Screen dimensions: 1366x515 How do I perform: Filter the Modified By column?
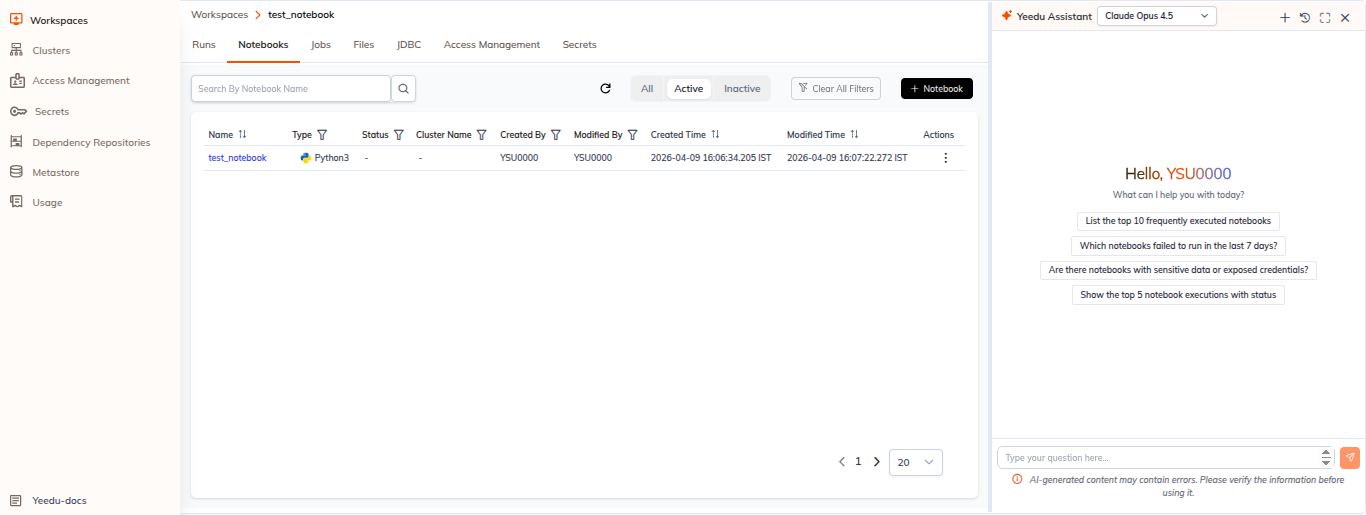coord(632,134)
